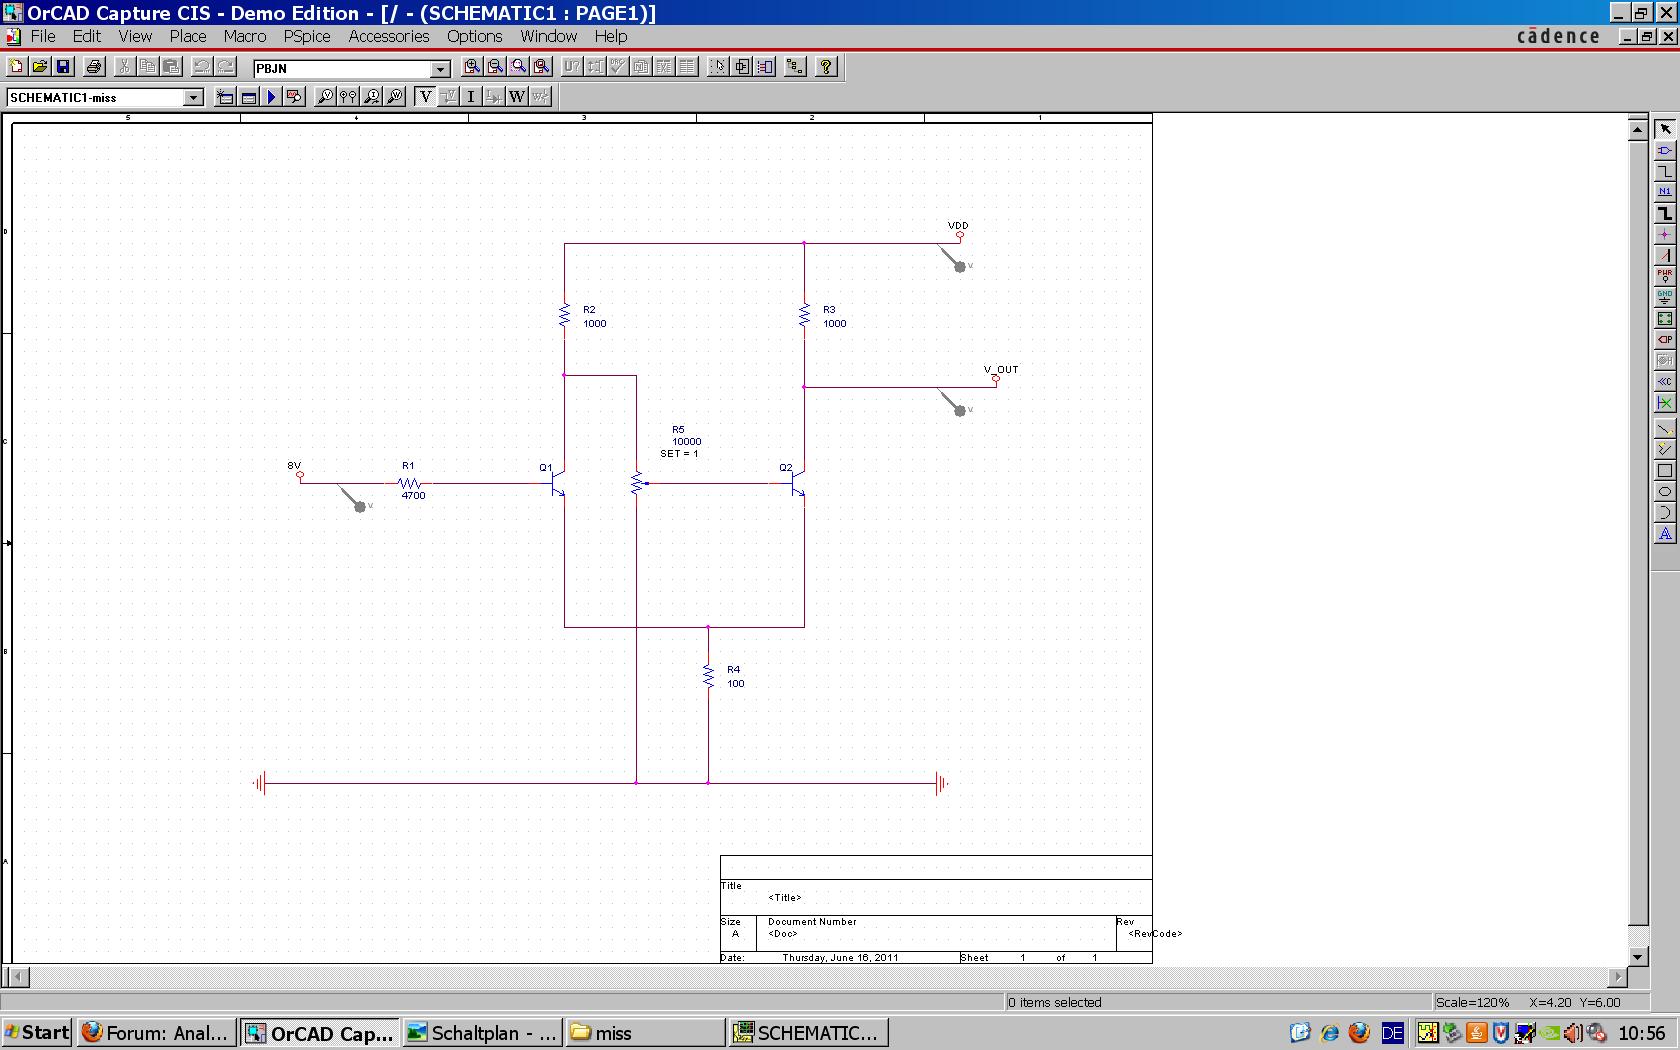Open the File menu
The width and height of the screenshot is (1680, 1050).
(x=43, y=36)
